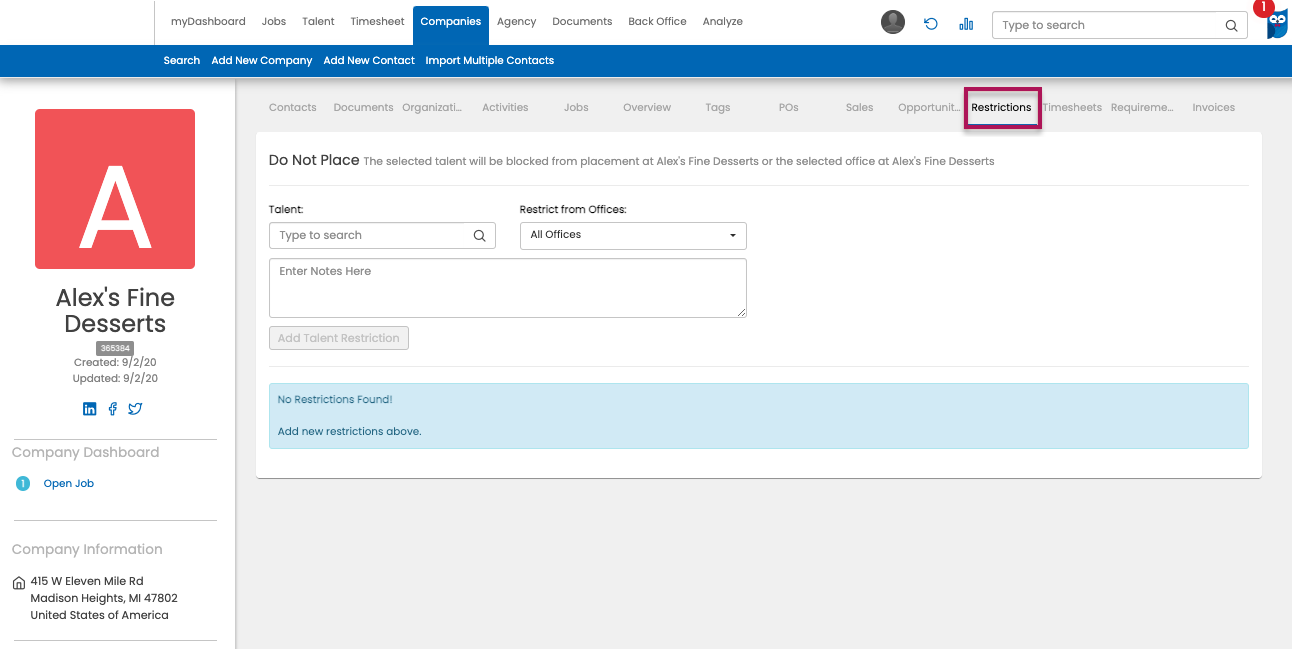Click the search magnifier in global search
The width and height of the screenshot is (1292, 649).
click(1231, 26)
